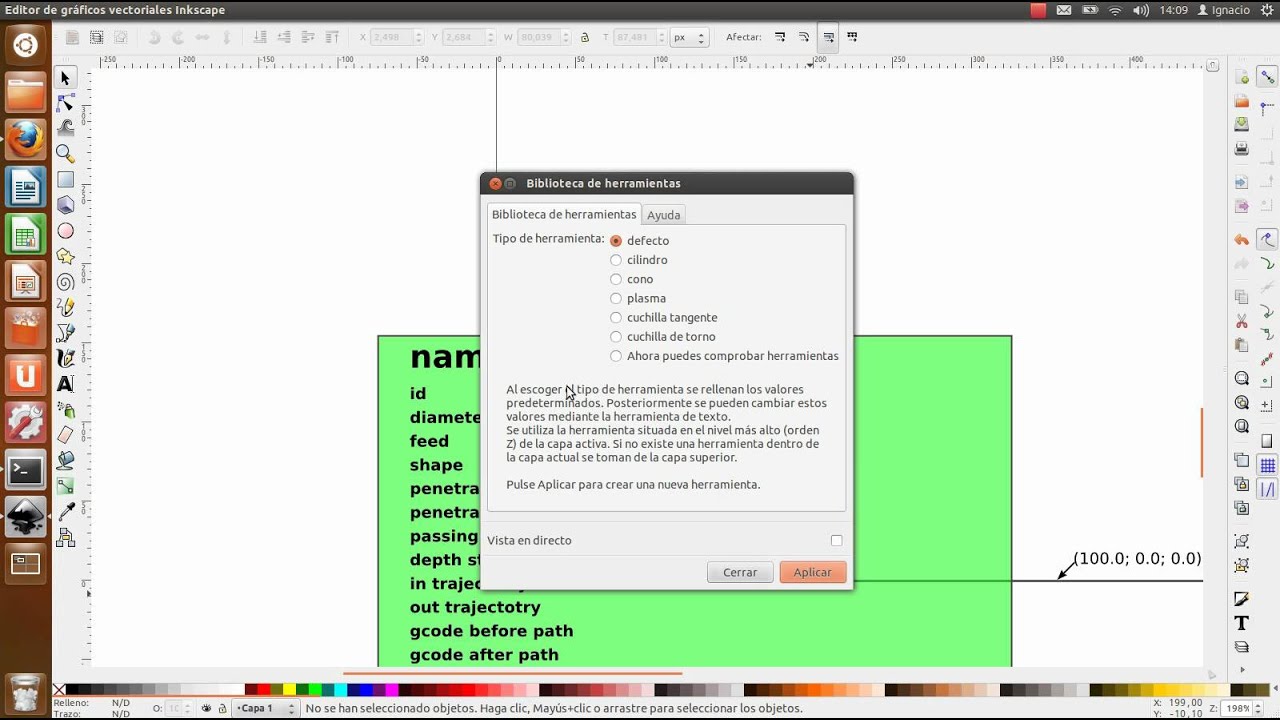Open Firefox from the launcher

pyautogui.click(x=25, y=139)
